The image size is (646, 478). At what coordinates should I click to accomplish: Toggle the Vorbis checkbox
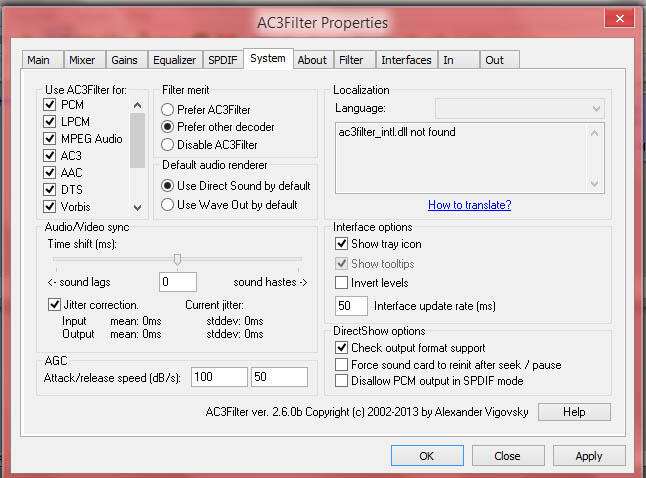coord(49,206)
